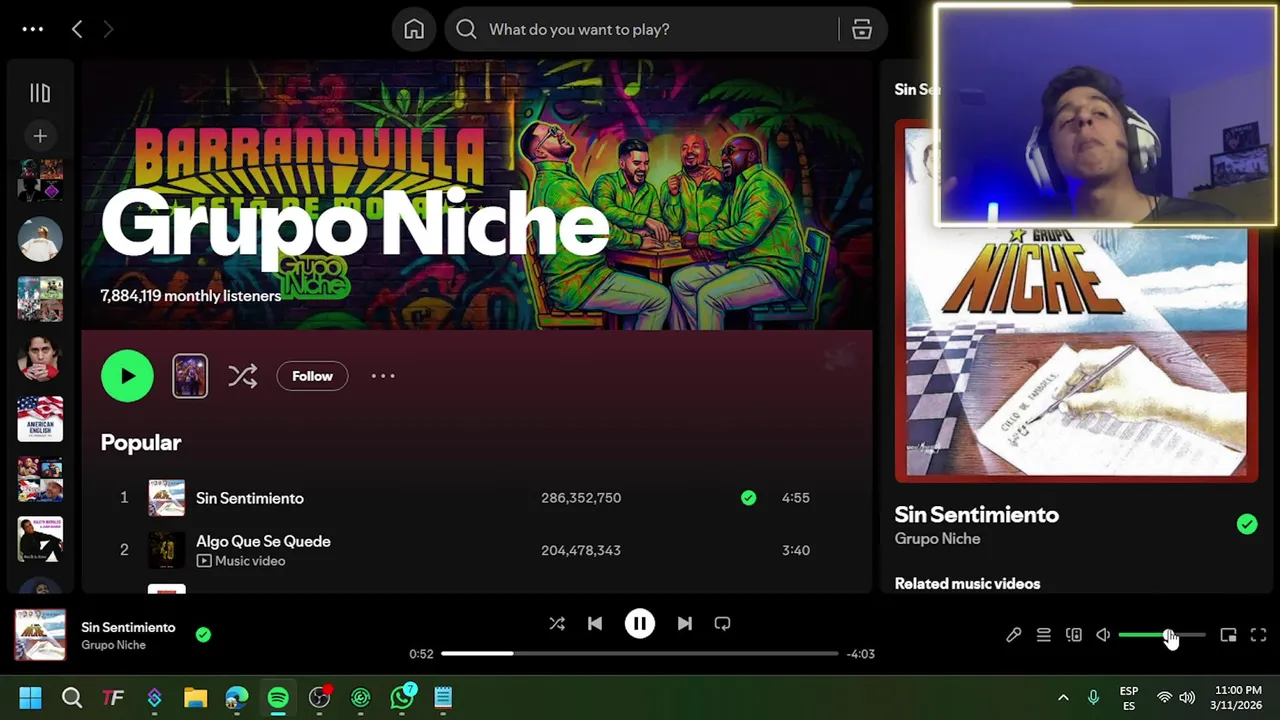Toggle the saved checkmark in Now Playing panel
Viewport: 1280px width, 720px height.
click(1246, 524)
